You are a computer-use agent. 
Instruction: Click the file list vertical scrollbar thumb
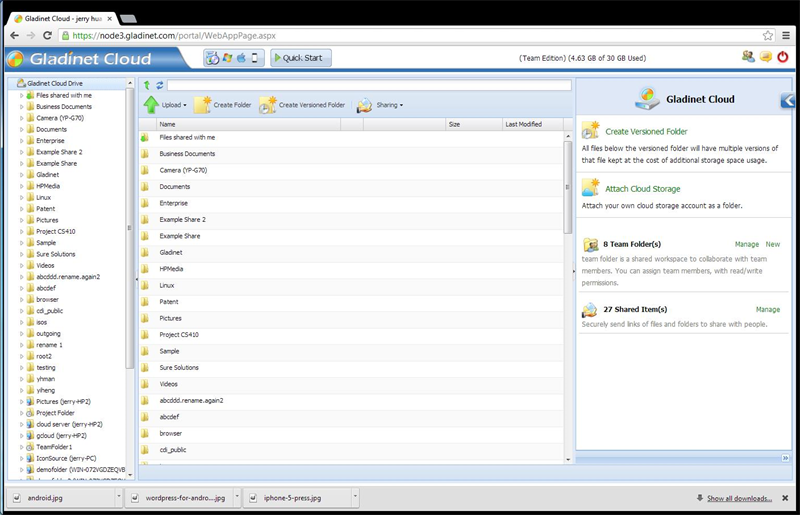tap(567, 187)
